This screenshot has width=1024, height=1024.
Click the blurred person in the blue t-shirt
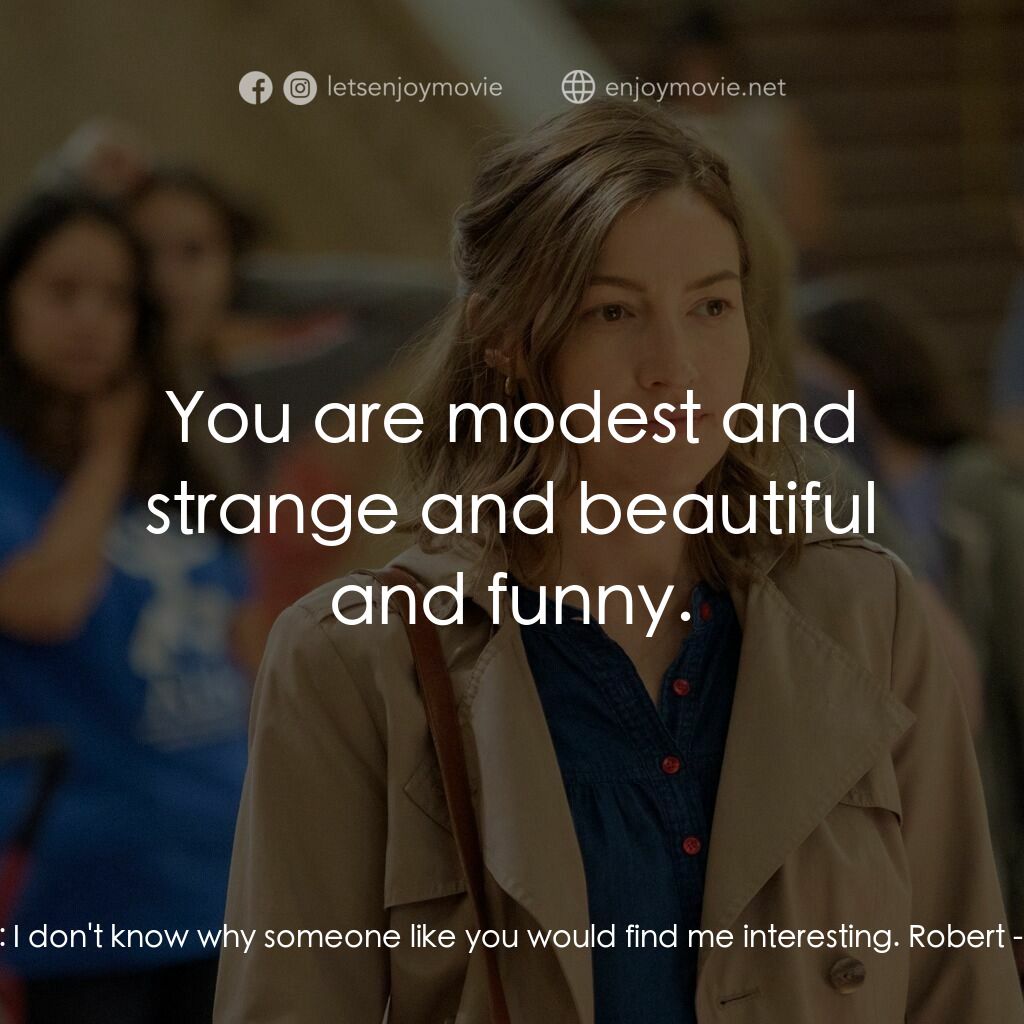(x=120, y=600)
